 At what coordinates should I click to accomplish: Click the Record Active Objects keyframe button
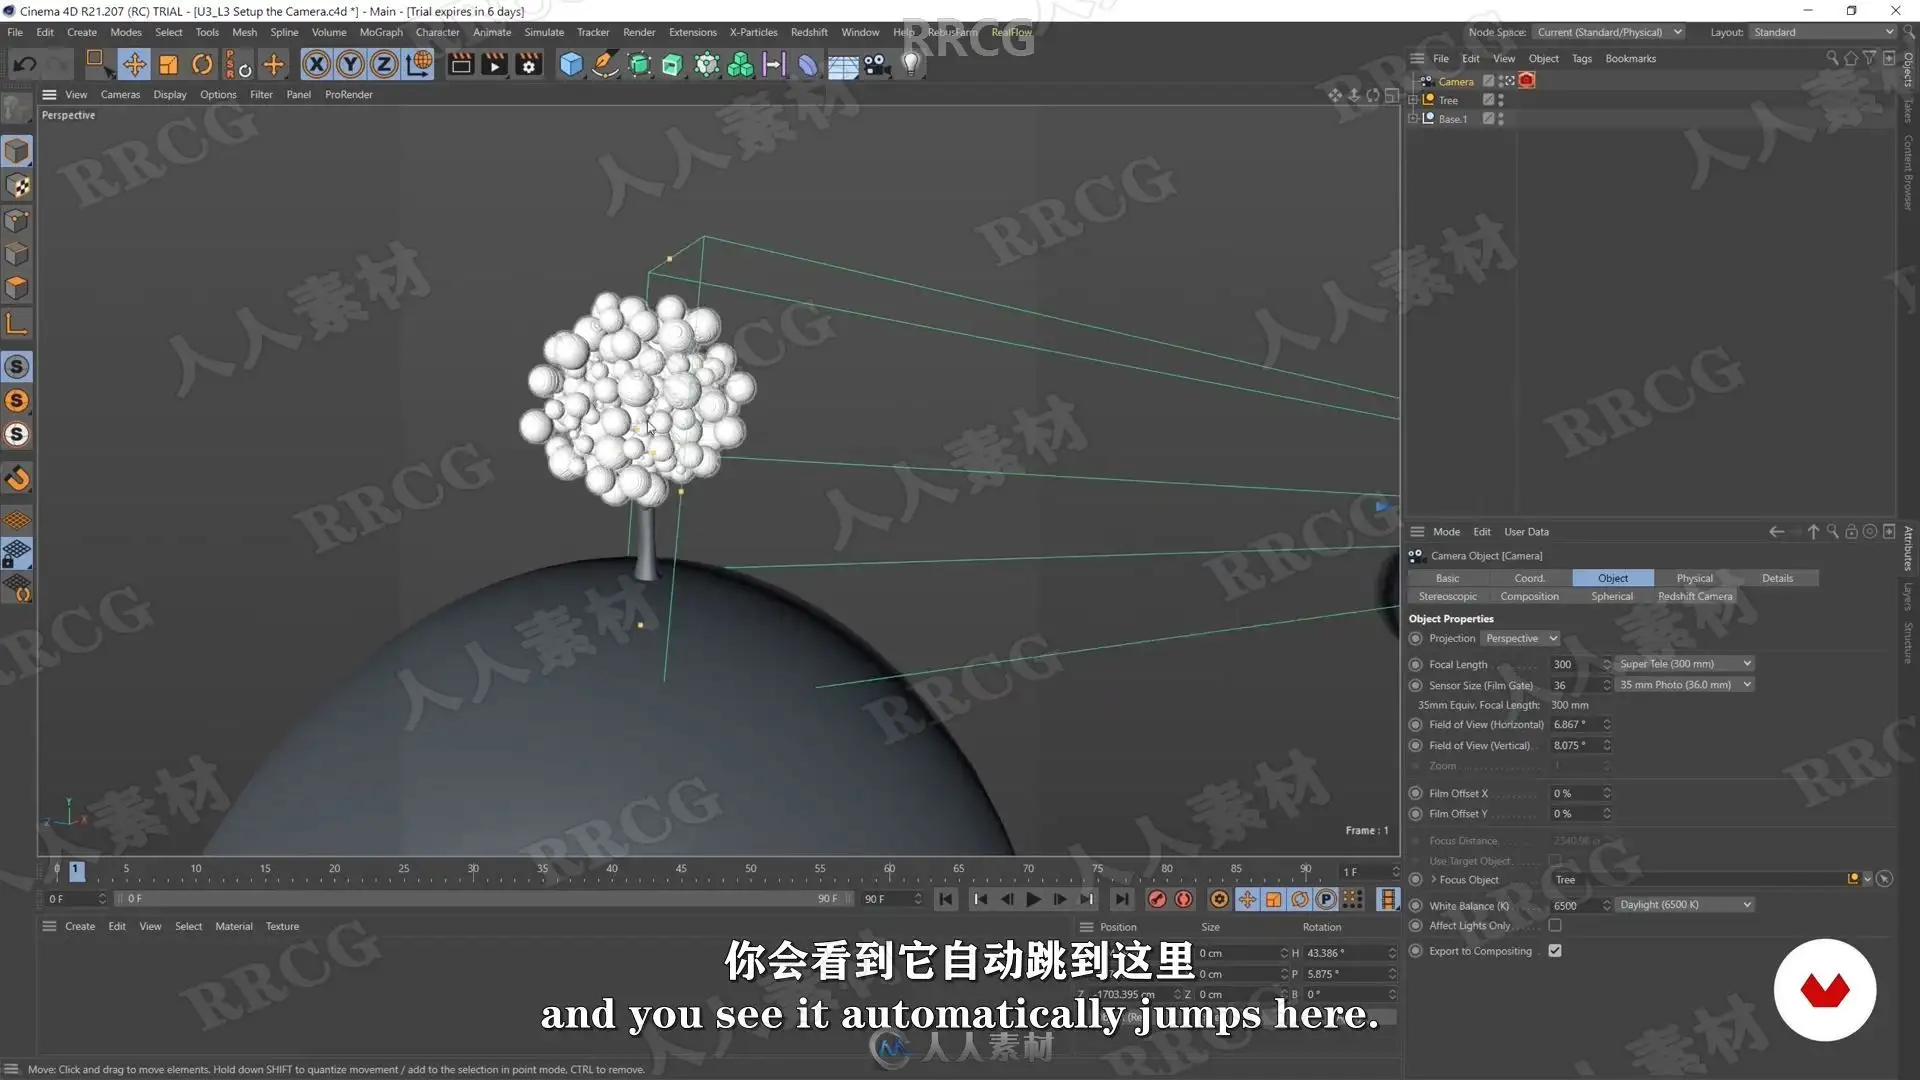pos(1157,899)
